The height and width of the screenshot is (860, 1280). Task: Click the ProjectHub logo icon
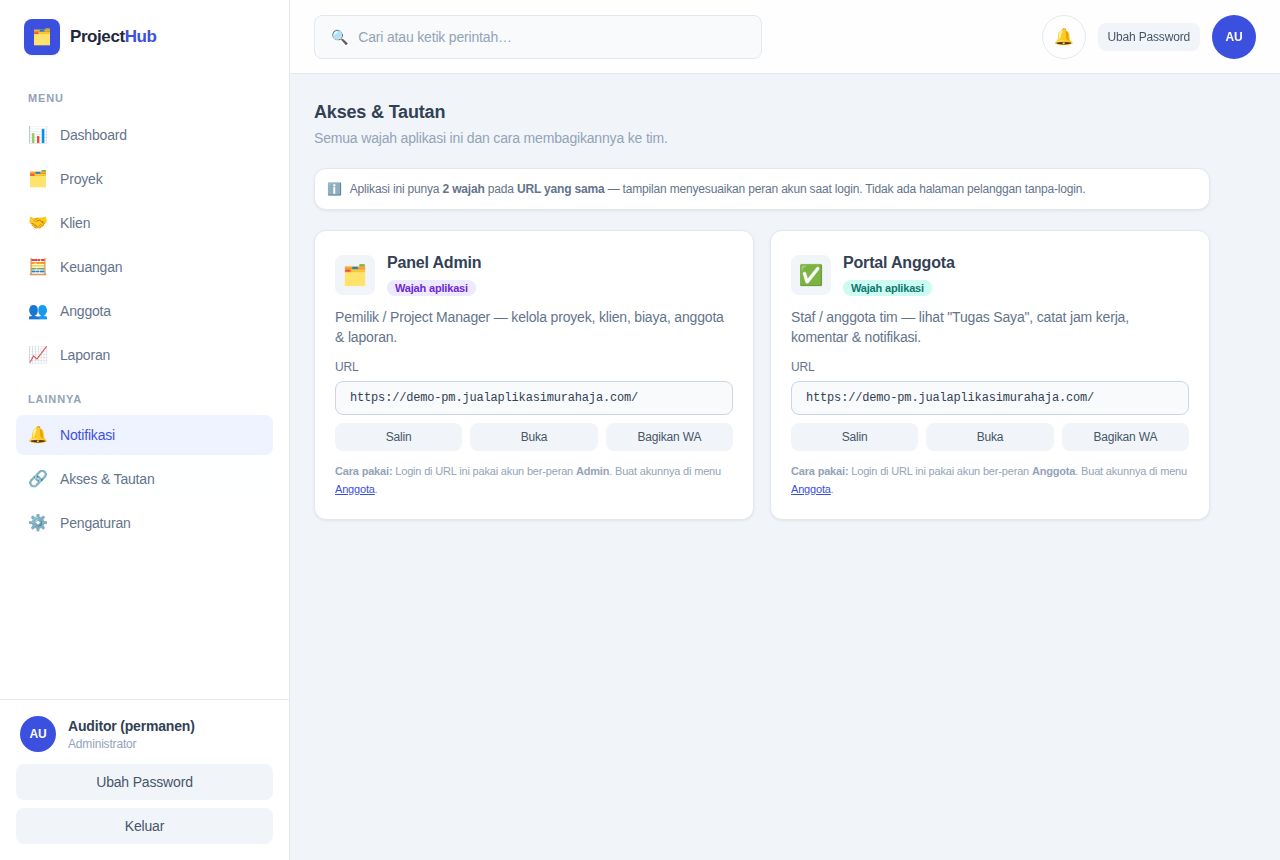[x=42, y=37]
